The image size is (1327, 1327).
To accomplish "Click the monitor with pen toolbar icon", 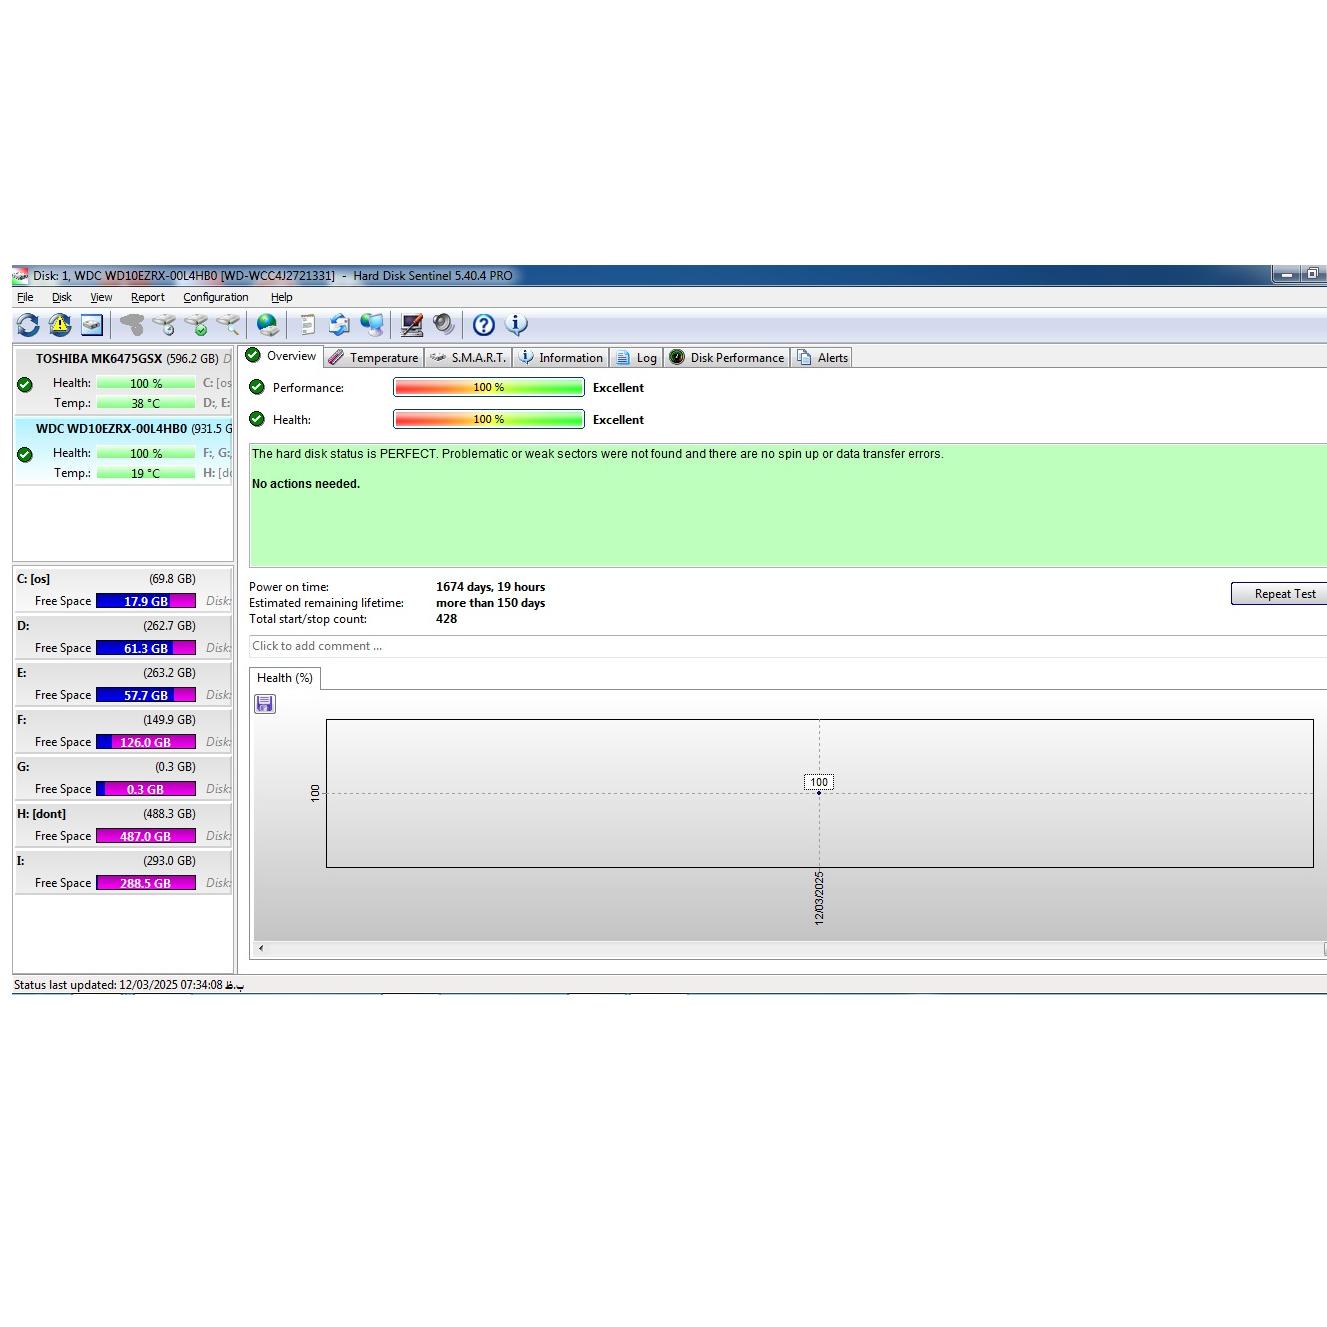I will click(x=411, y=325).
